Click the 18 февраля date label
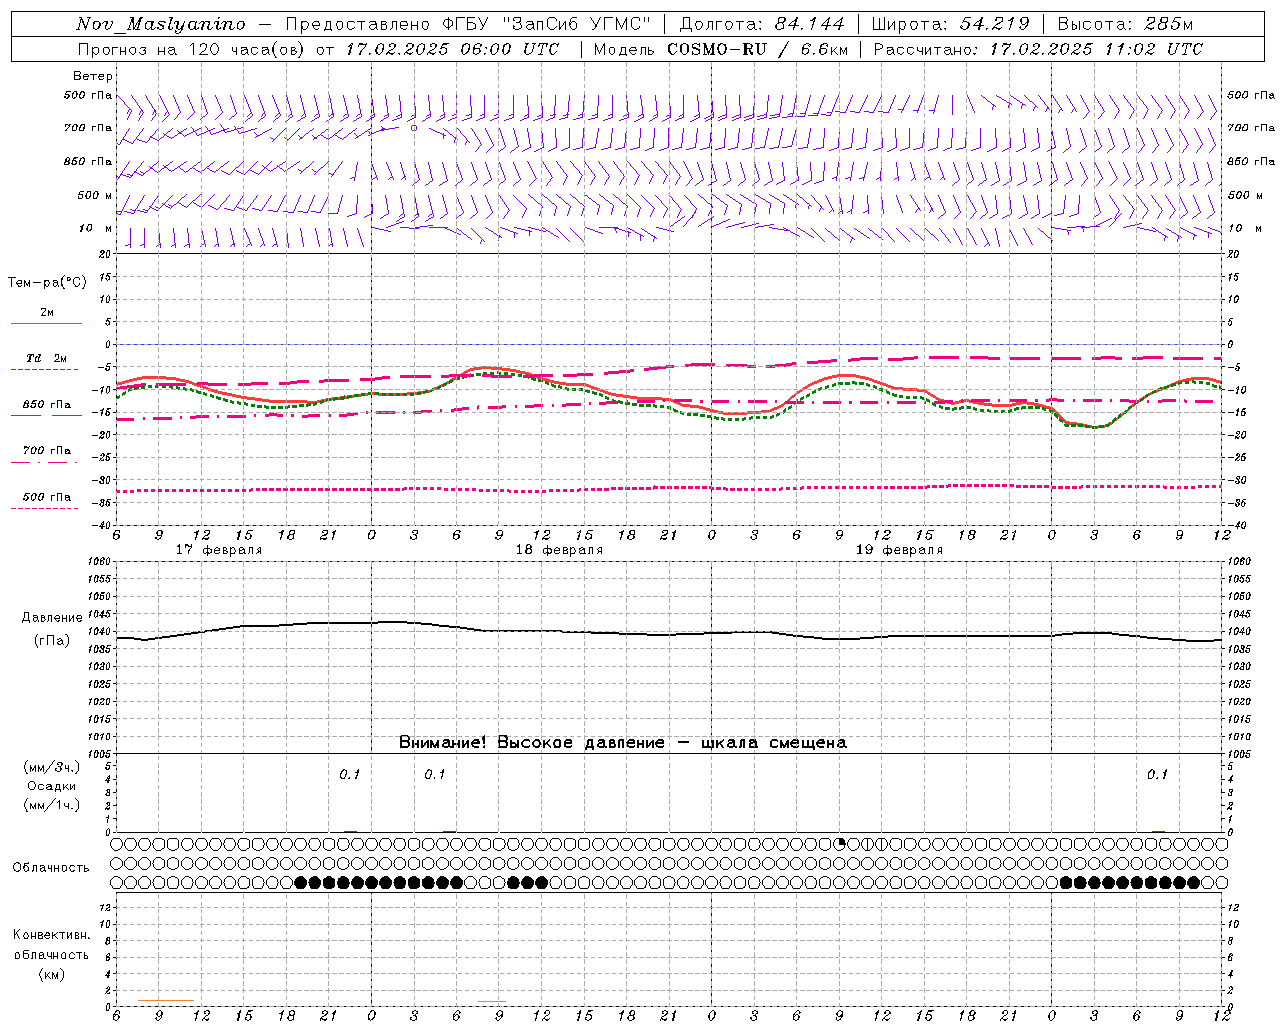The image size is (1280, 1024). tap(559, 550)
